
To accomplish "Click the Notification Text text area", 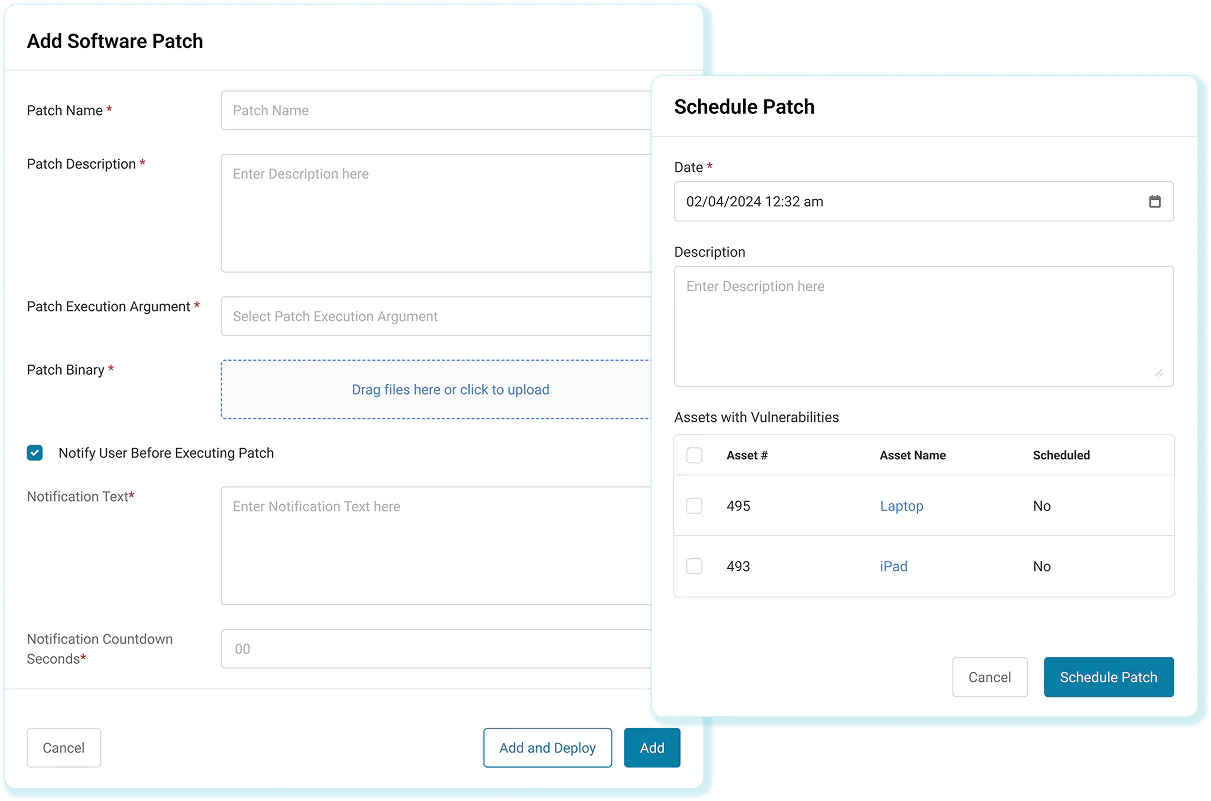I will pyautogui.click(x=436, y=545).
